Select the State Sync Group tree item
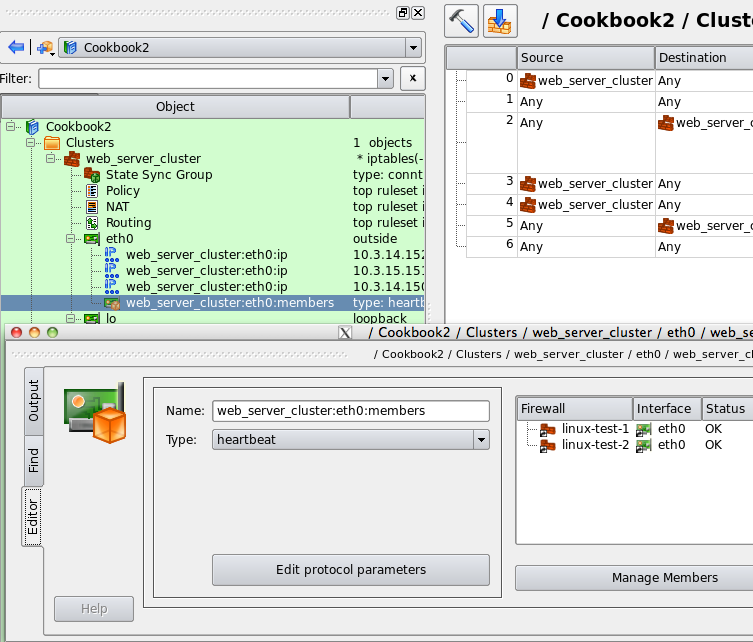This screenshot has height=642, width=753. [158, 175]
